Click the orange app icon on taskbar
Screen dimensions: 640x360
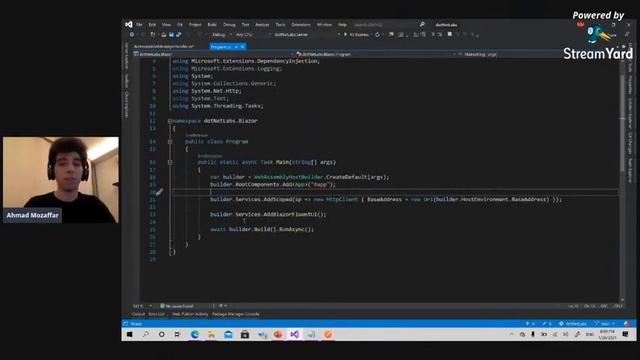pyautogui.click(x=328, y=334)
